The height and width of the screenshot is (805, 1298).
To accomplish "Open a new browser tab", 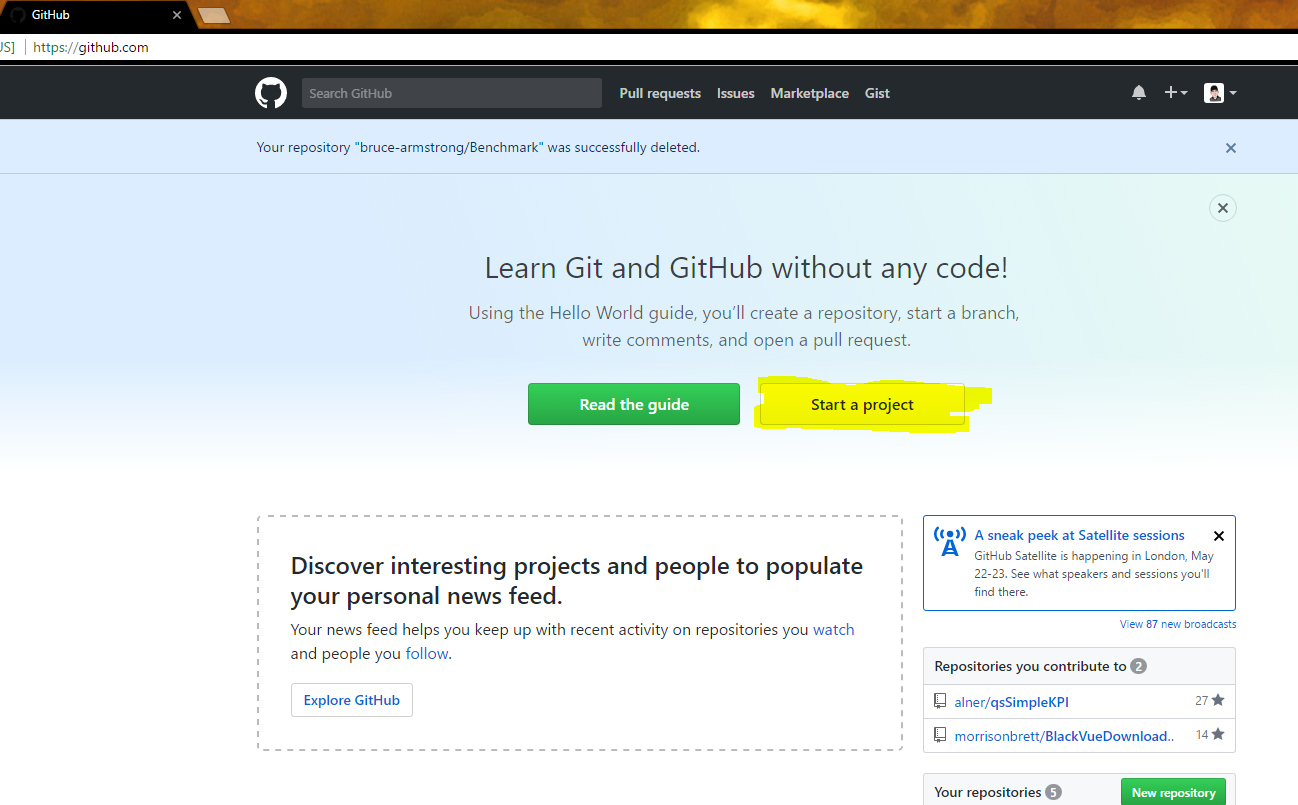I will [214, 15].
